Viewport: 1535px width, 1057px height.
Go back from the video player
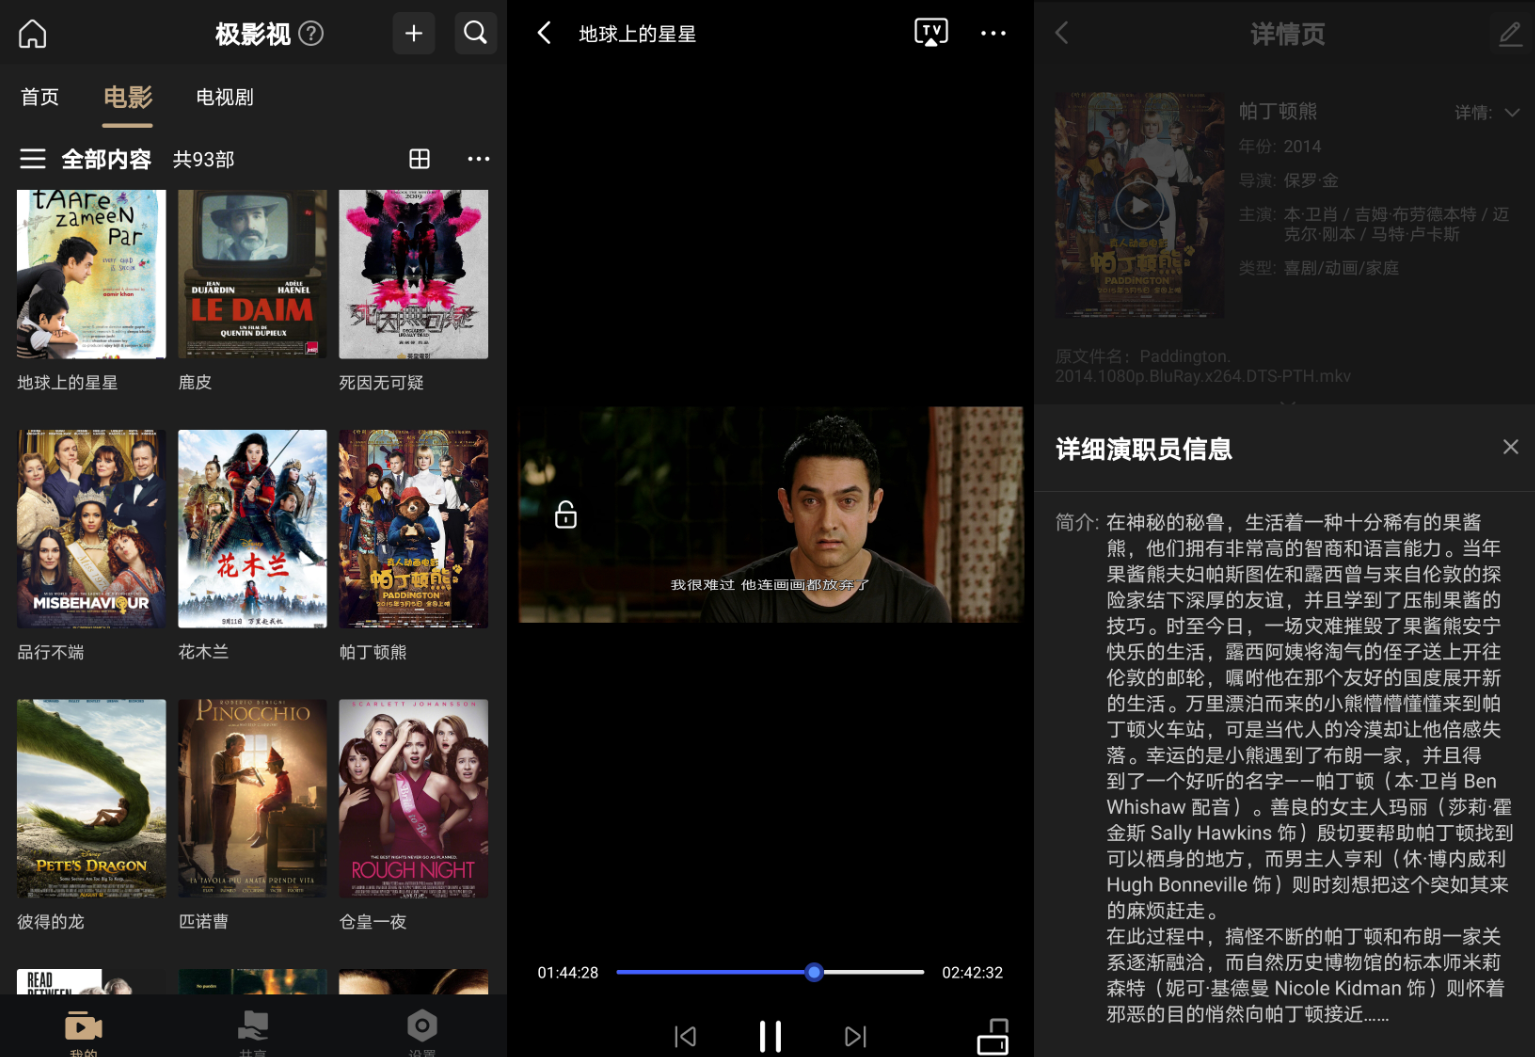(x=545, y=34)
